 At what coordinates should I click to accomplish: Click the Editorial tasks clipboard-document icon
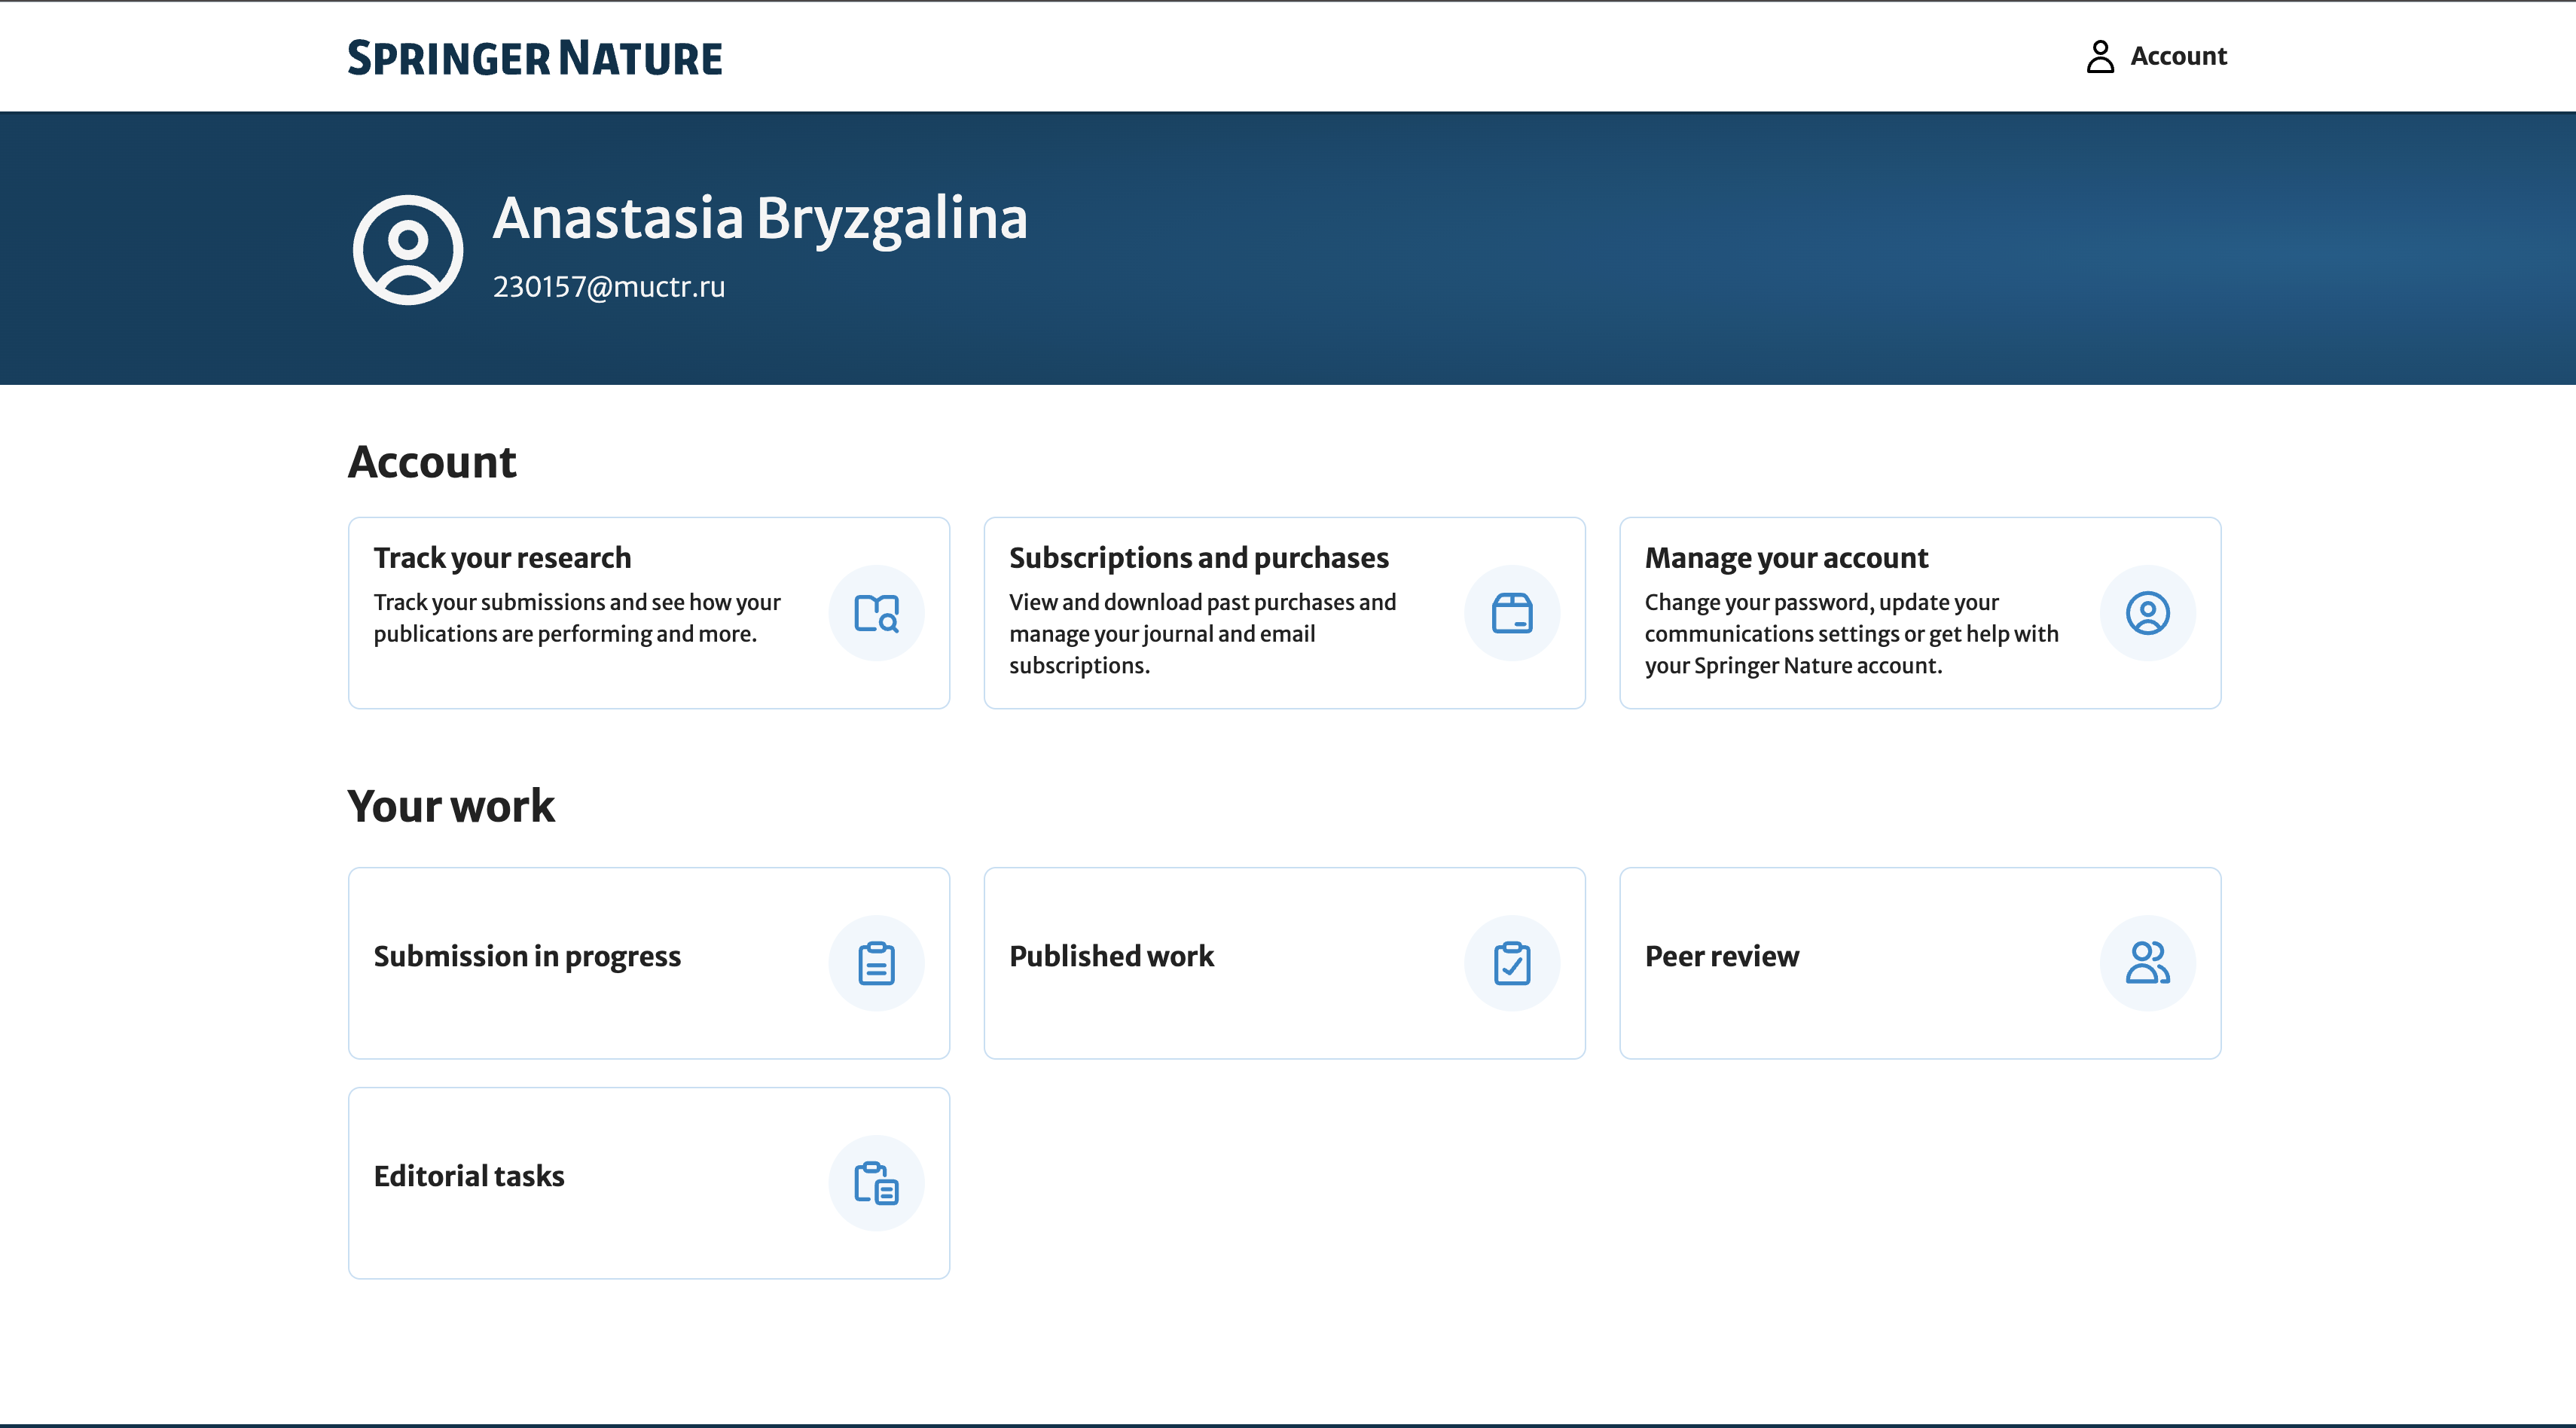pyautogui.click(x=876, y=1182)
